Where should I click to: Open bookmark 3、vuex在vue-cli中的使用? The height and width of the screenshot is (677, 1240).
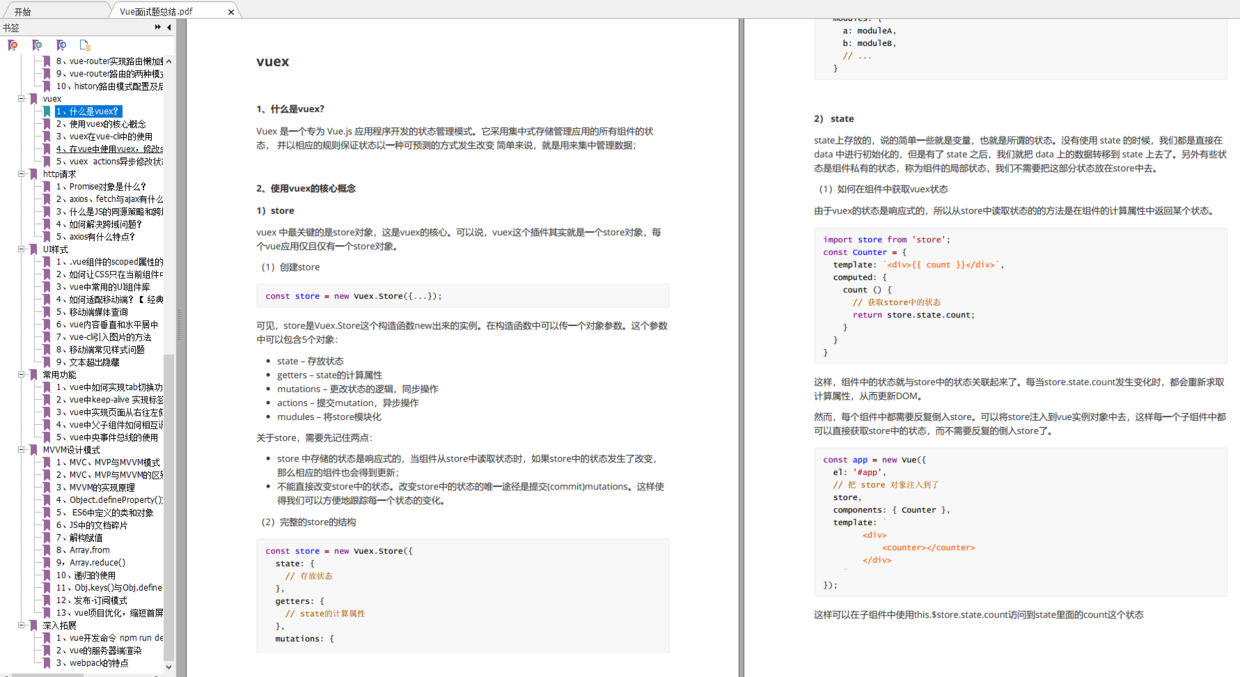(104, 136)
